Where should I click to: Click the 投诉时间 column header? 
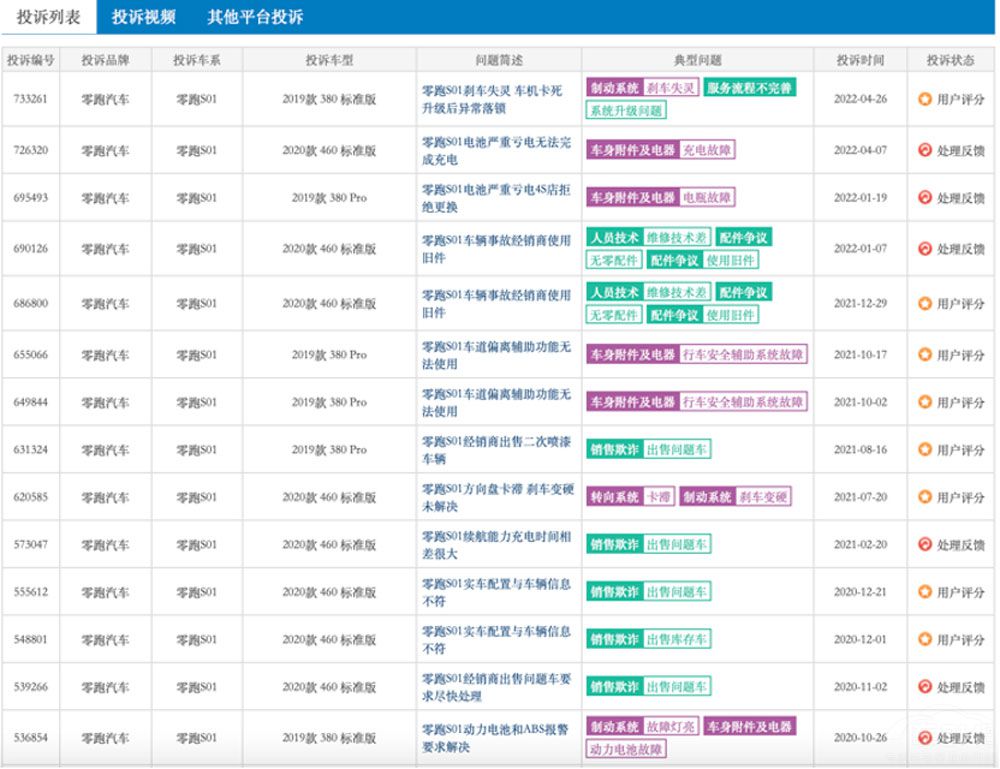(x=860, y=60)
